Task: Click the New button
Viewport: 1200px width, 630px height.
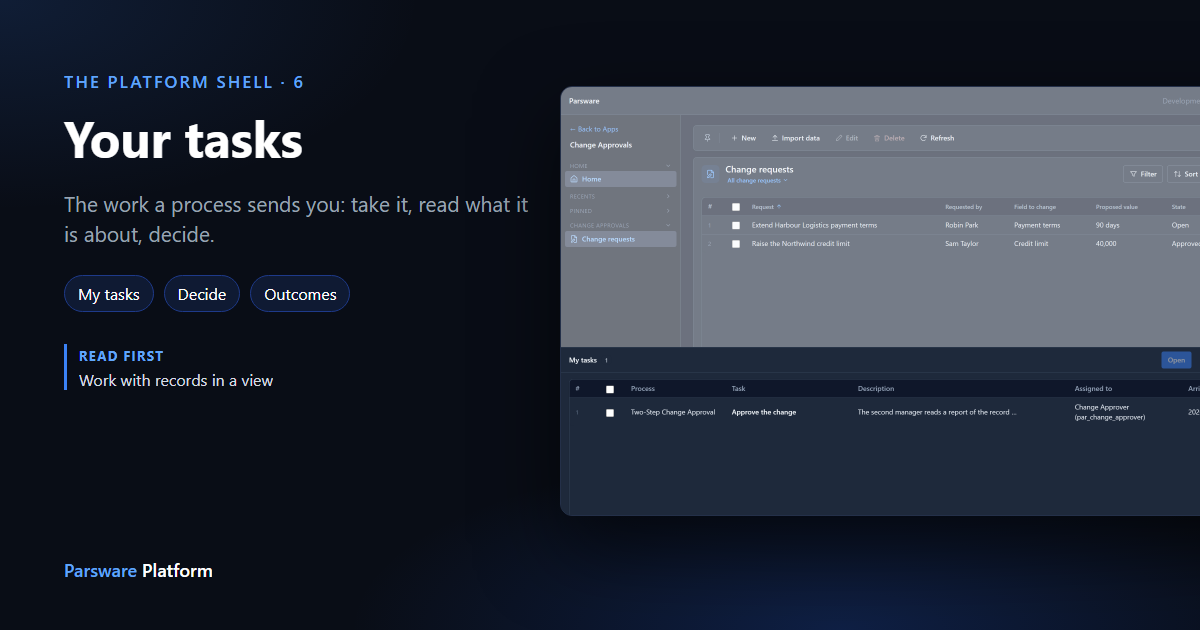Action: (x=743, y=138)
